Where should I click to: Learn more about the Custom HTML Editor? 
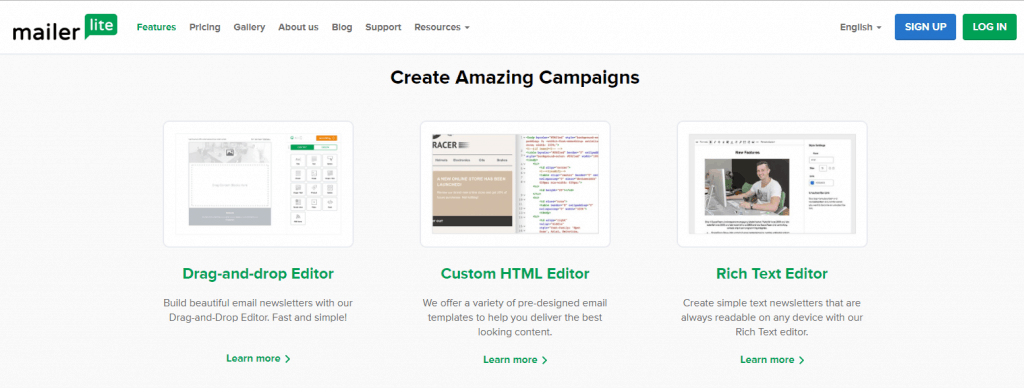tap(515, 360)
